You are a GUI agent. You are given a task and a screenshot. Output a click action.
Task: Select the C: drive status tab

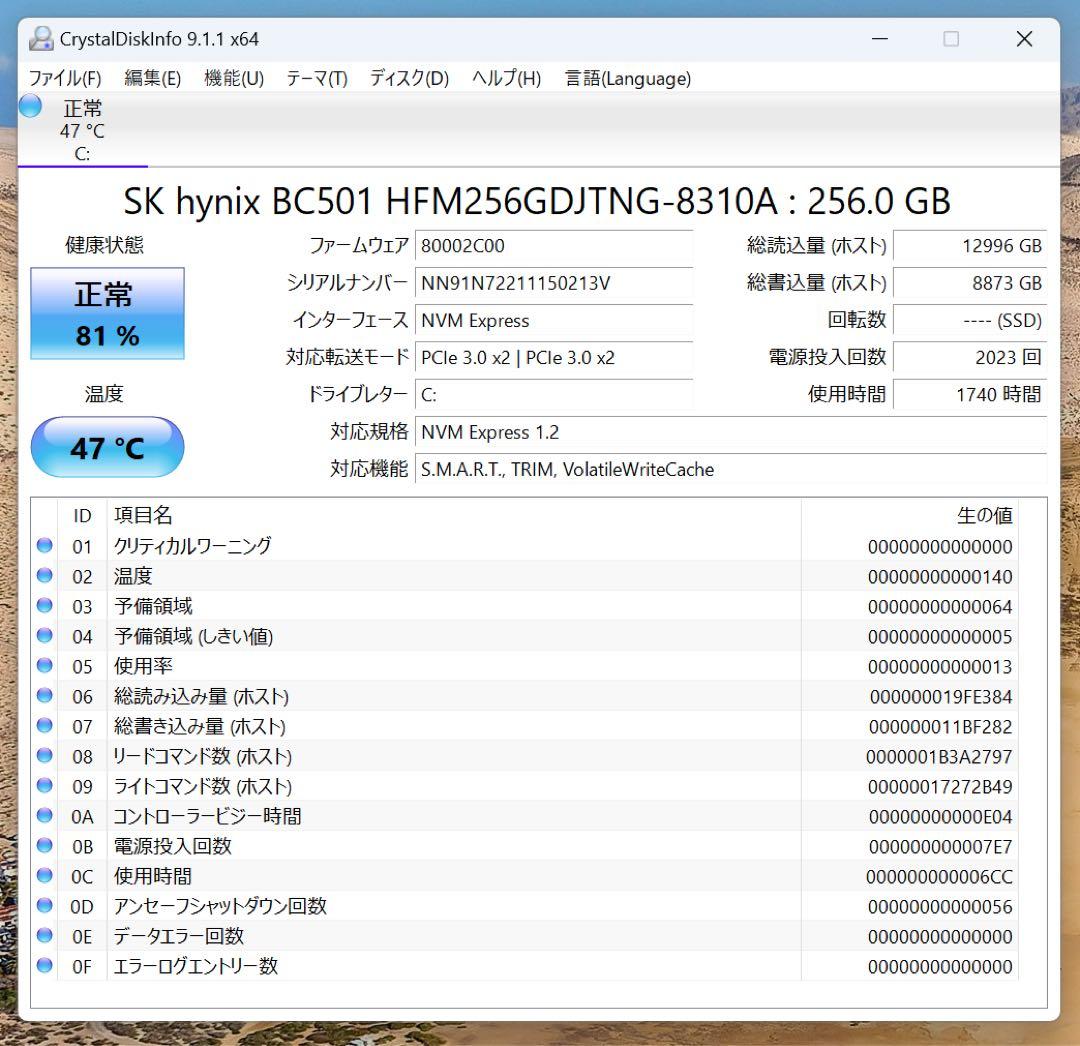(83, 130)
